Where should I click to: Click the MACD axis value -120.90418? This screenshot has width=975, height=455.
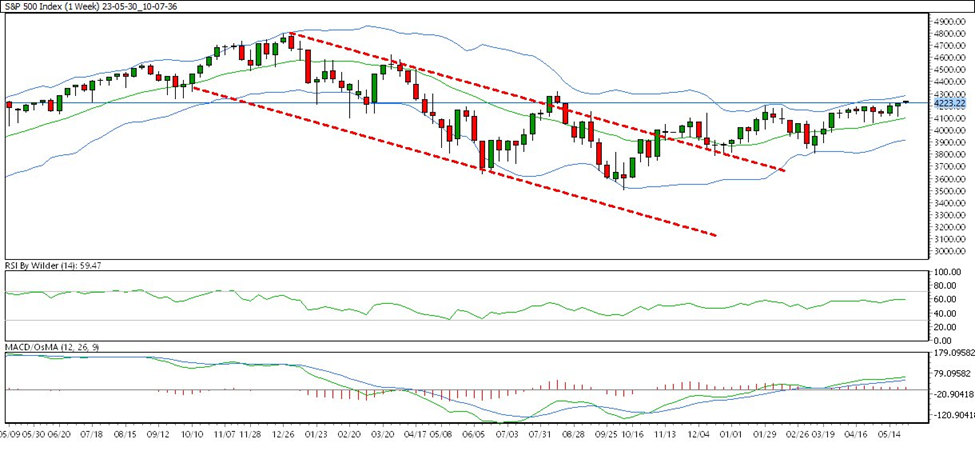click(x=952, y=414)
